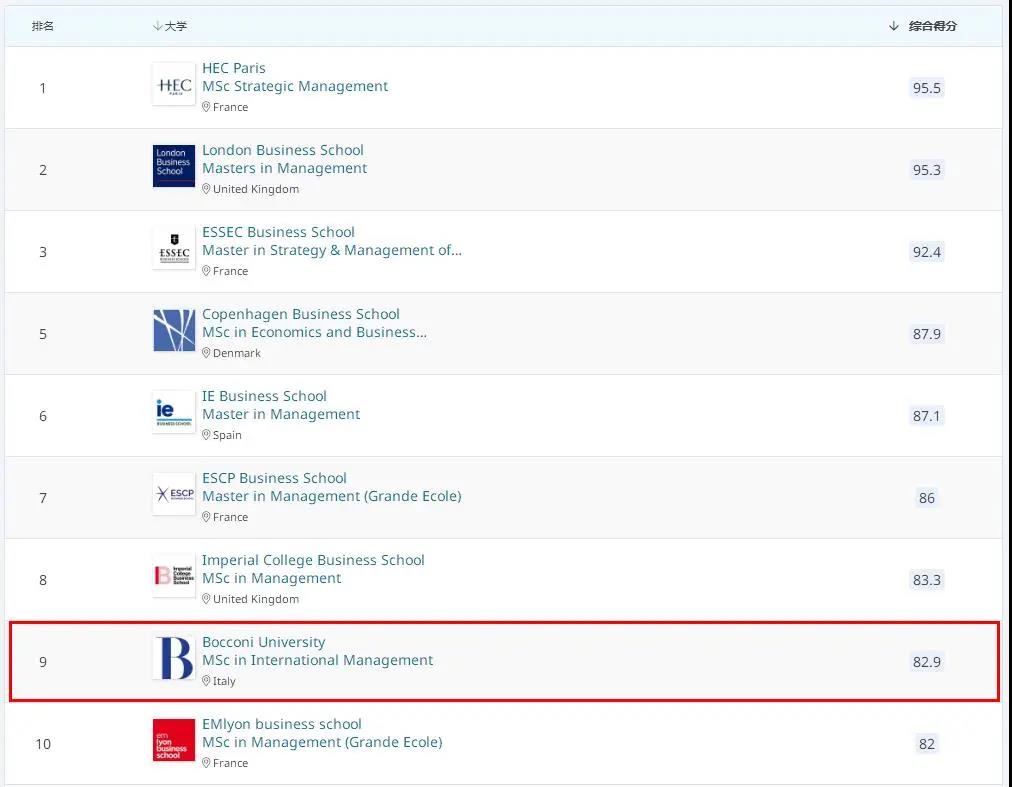Open the MSc in Economics and Business link
Viewport: 1012px width, 787px height.
[x=314, y=332]
